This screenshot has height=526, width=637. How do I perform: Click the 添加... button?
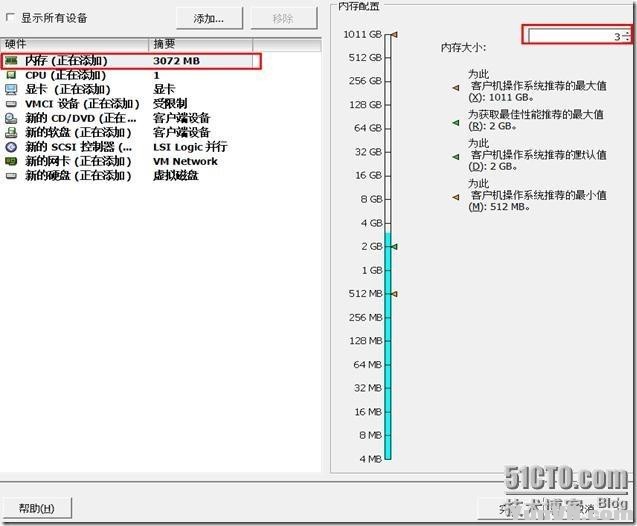(x=209, y=19)
